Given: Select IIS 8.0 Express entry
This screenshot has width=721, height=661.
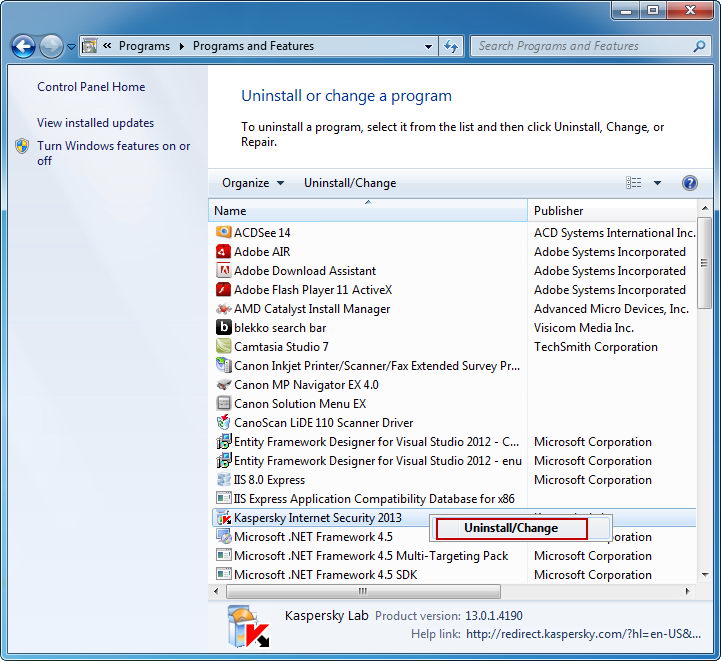Looking at the screenshot, I should click(269, 480).
